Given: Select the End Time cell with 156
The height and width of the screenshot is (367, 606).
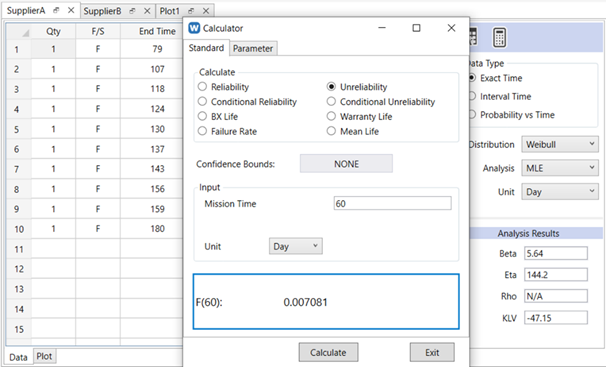Looking at the screenshot, I should (x=152, y=189).
